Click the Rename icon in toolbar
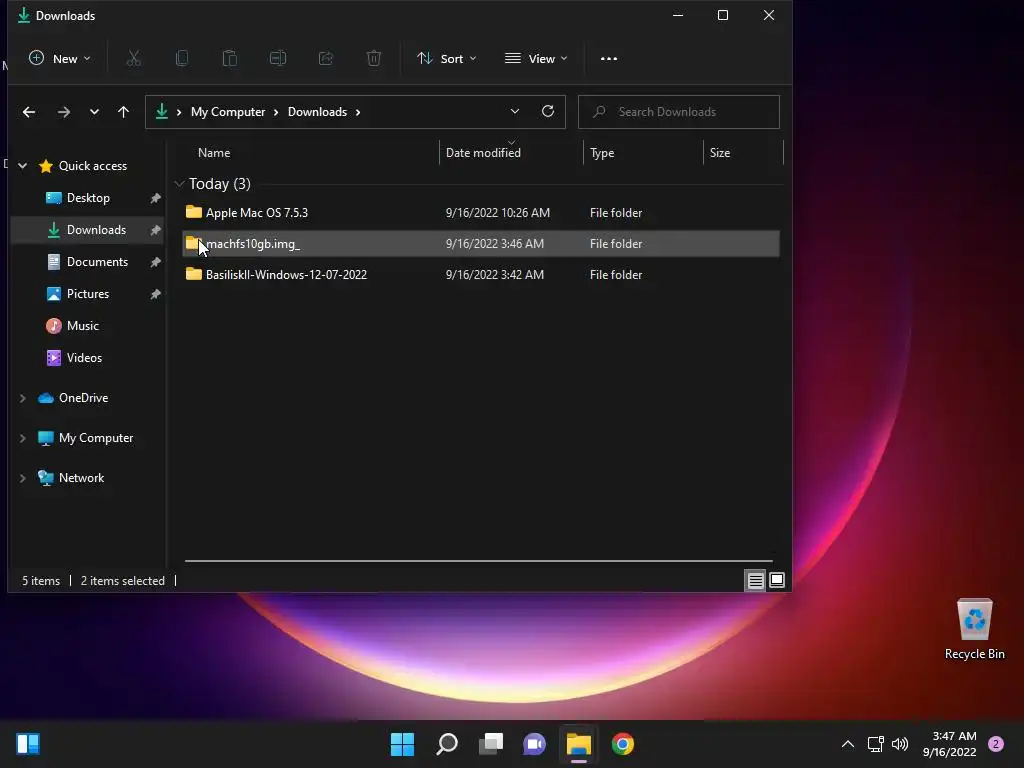This screenshot has width=1024, height=768. click(278, 59)
